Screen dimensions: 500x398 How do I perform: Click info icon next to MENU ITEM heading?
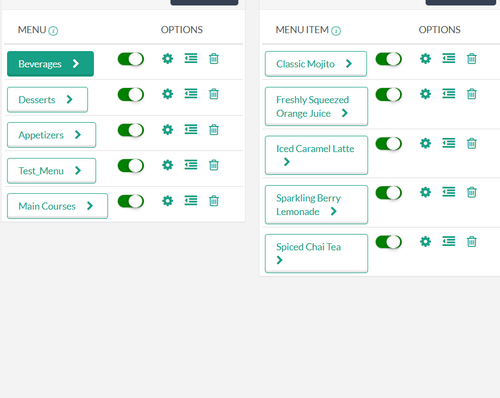(x=336, y=31)
